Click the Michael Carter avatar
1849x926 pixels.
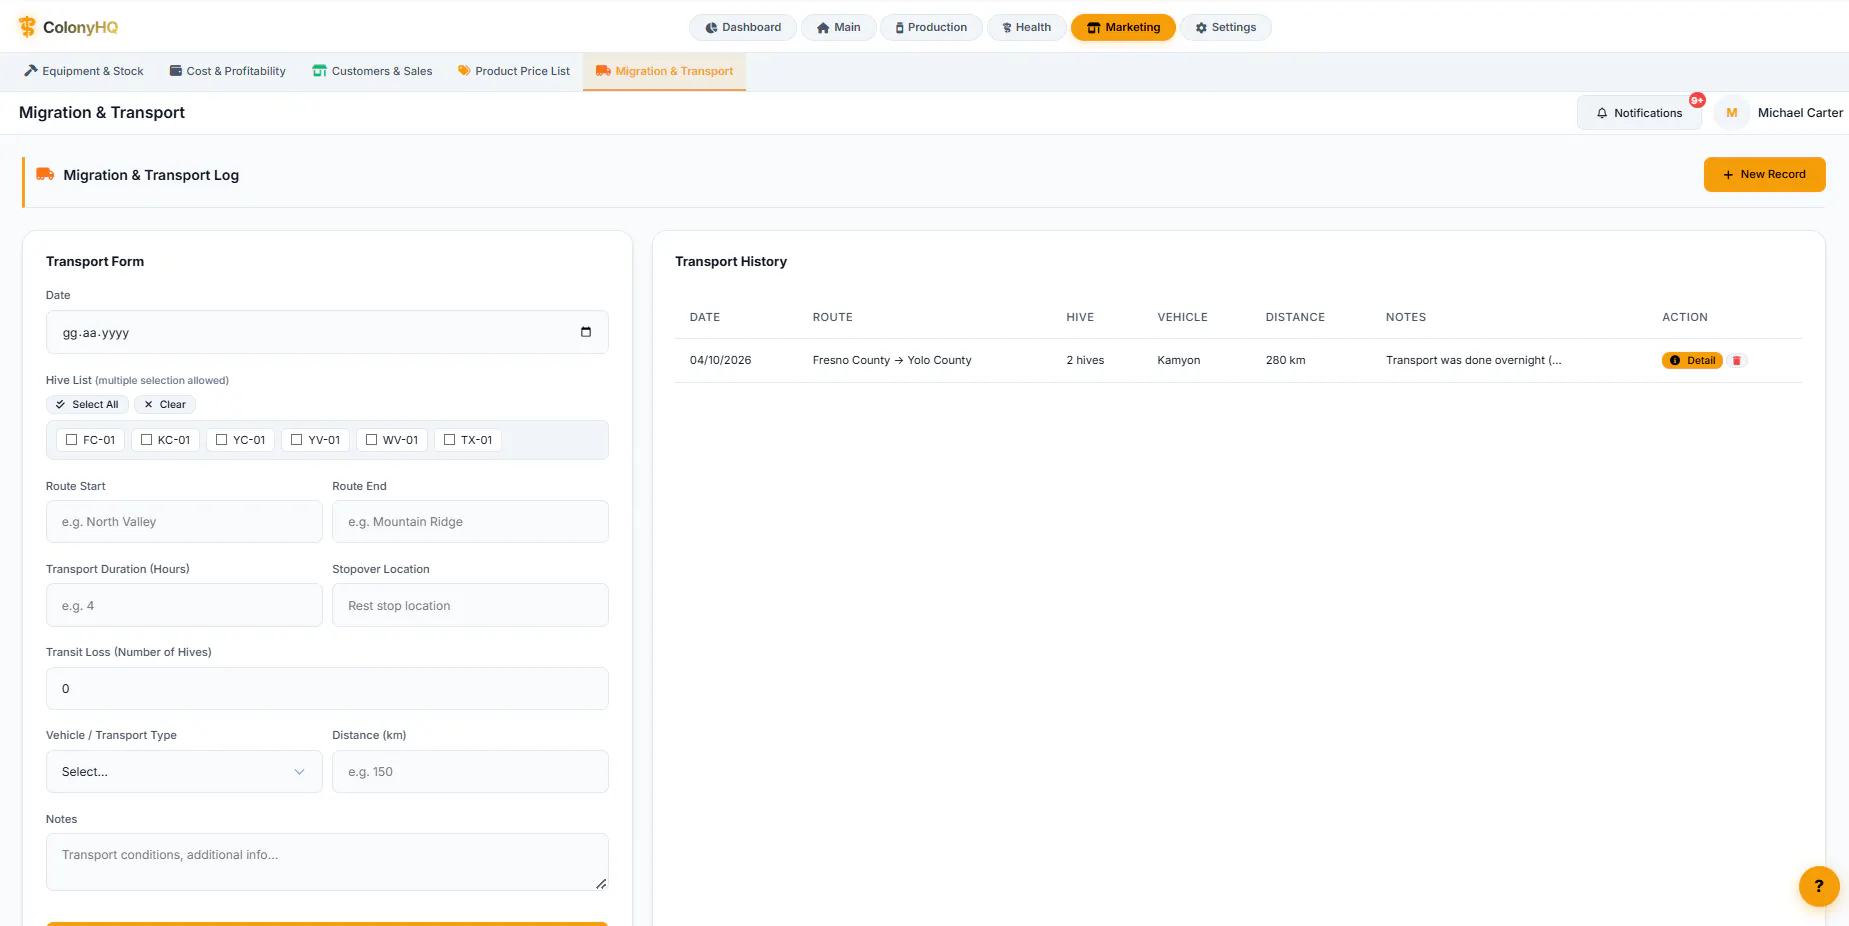coord(1731,113)
